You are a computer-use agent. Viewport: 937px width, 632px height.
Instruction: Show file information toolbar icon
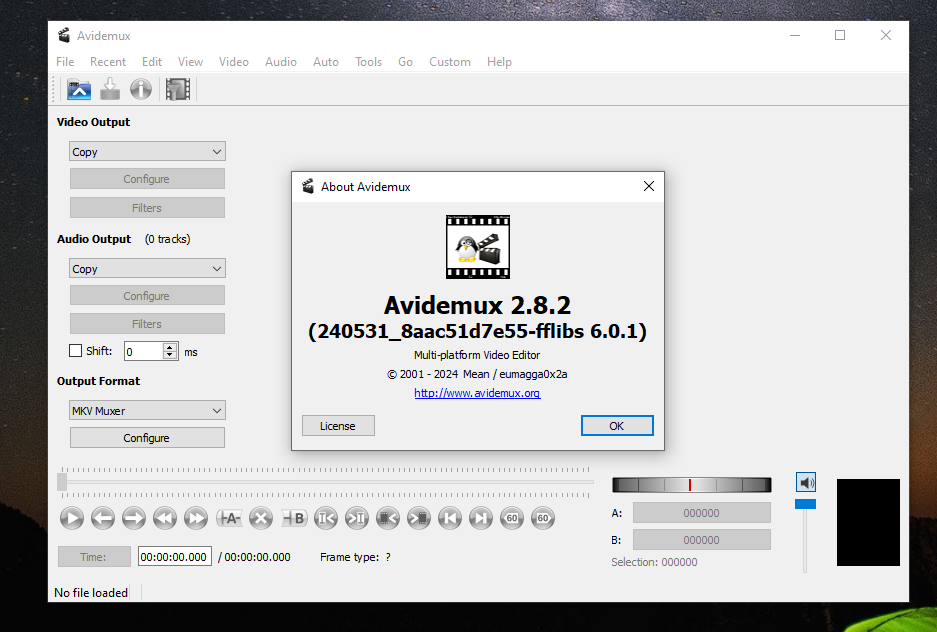pos(141,90)
